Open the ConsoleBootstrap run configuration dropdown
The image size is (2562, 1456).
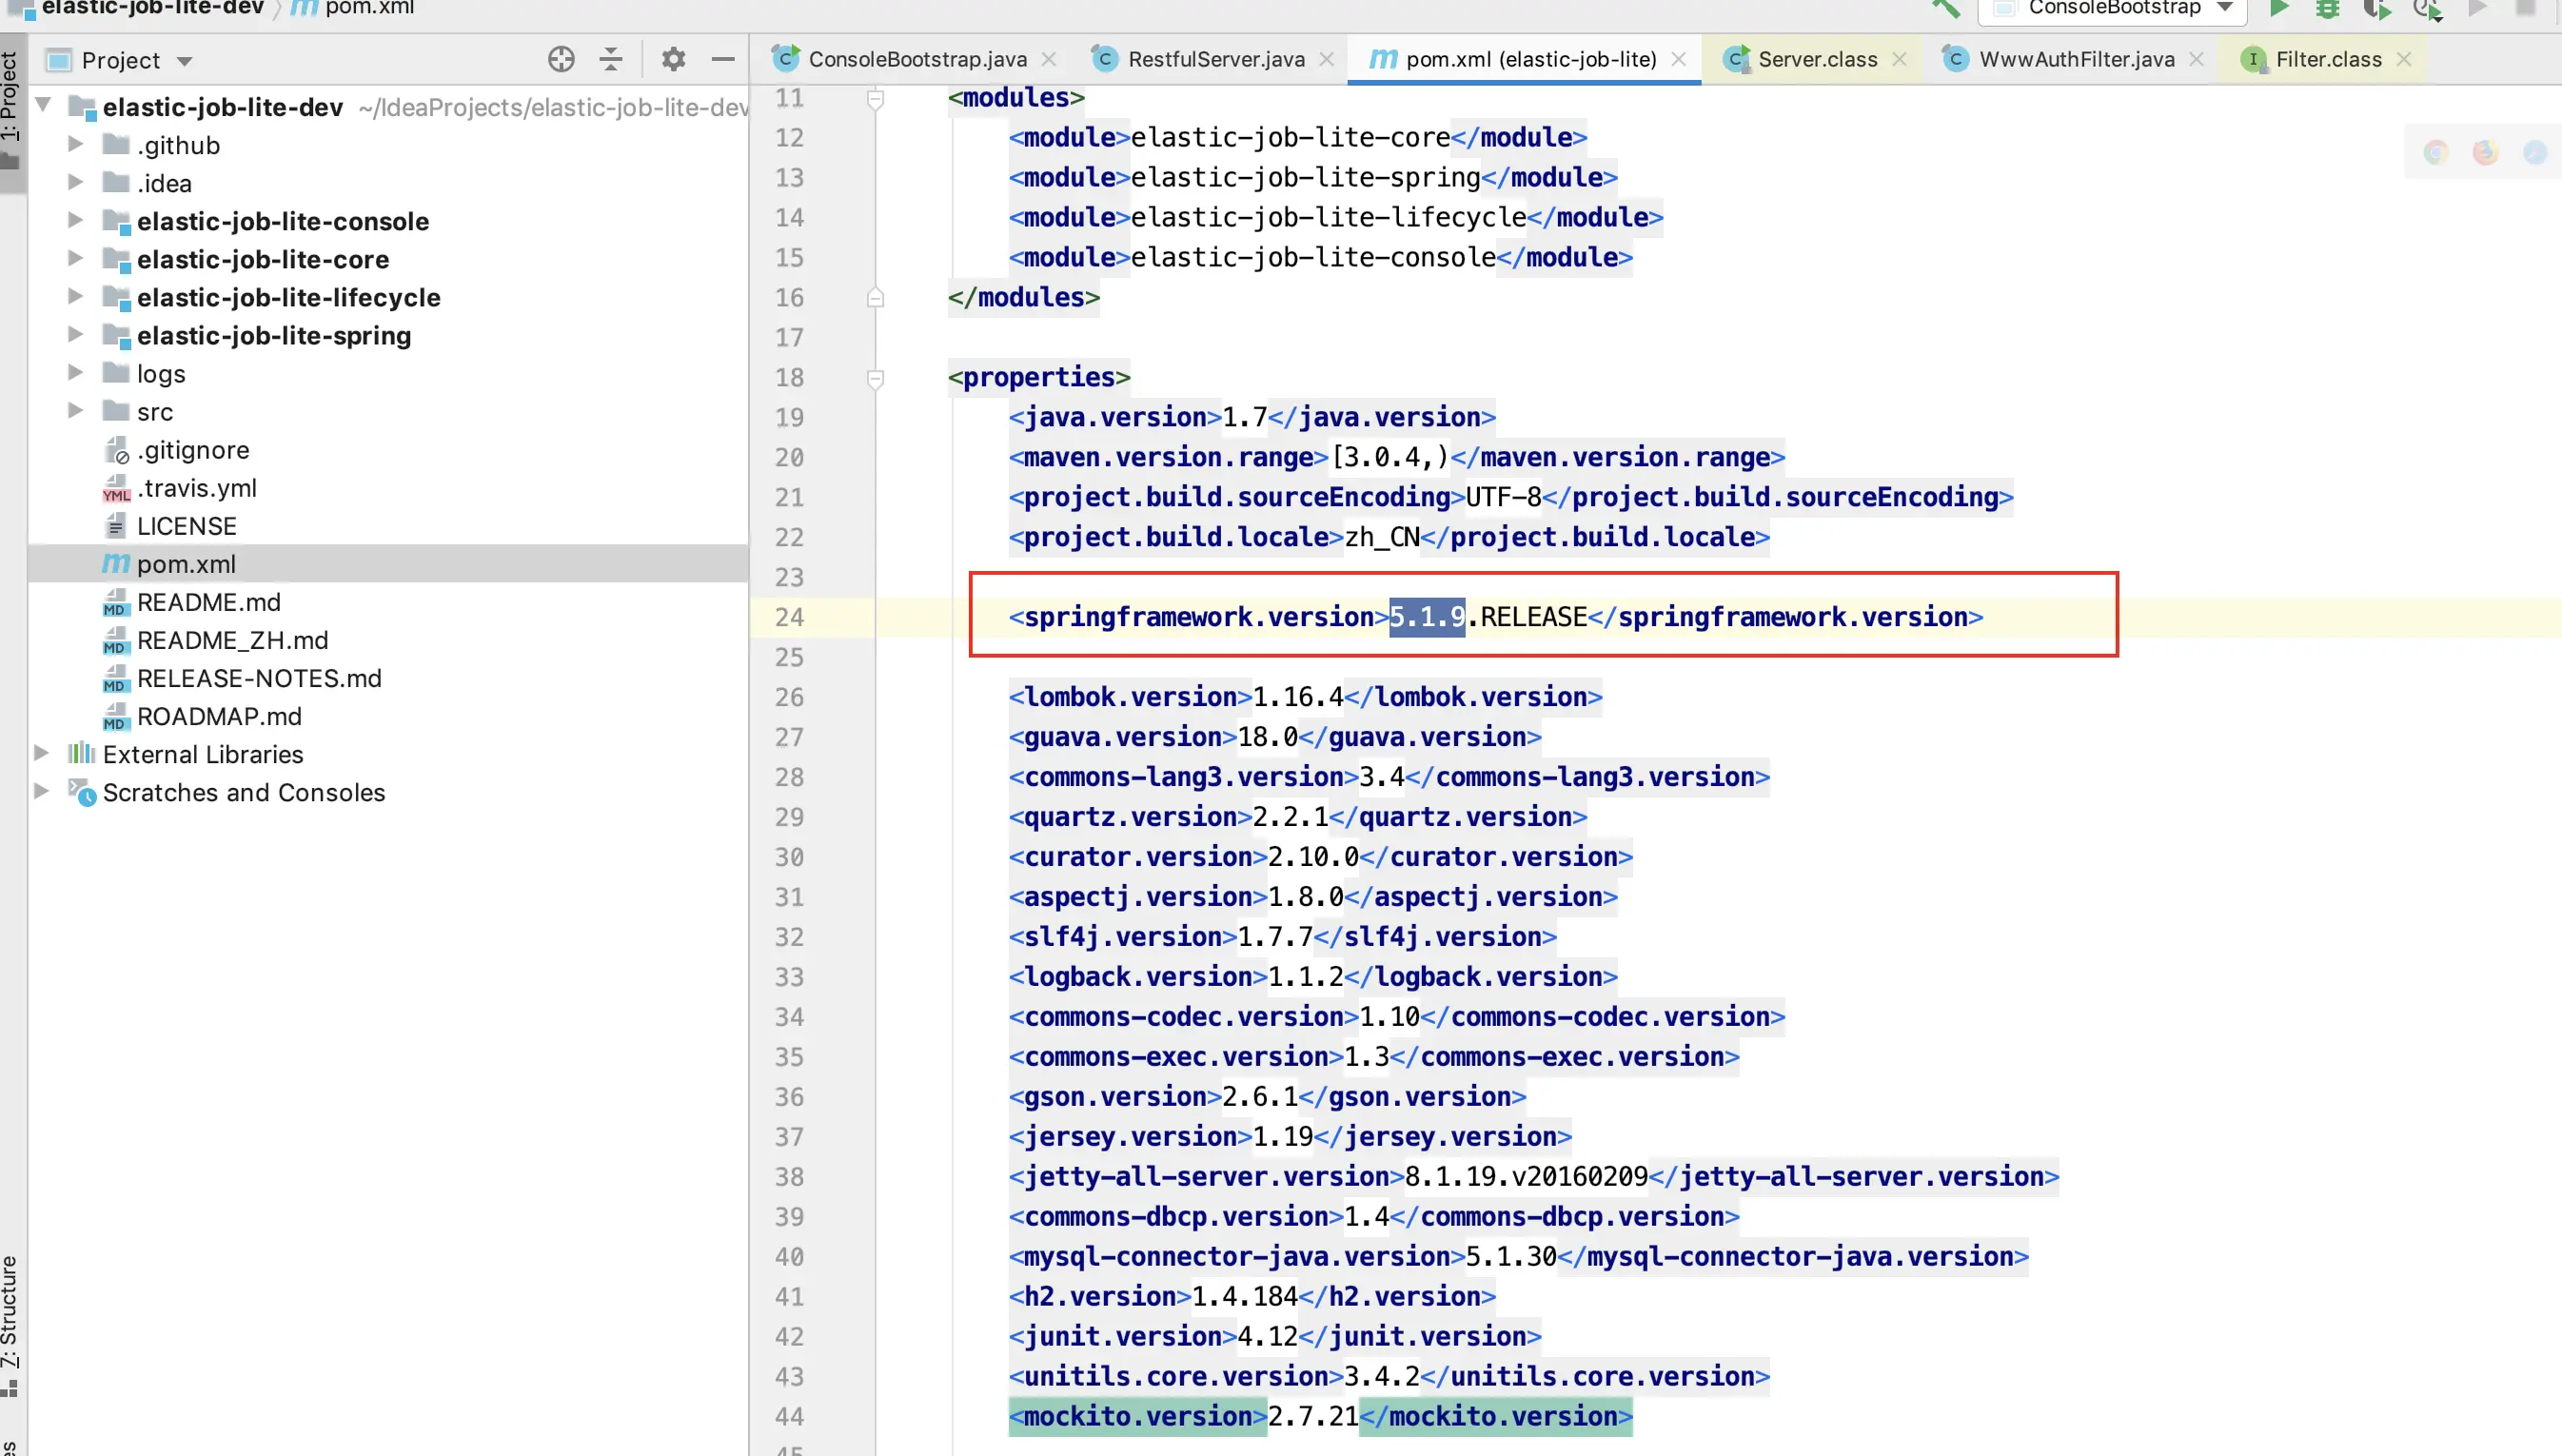[x=2113, y=9]
